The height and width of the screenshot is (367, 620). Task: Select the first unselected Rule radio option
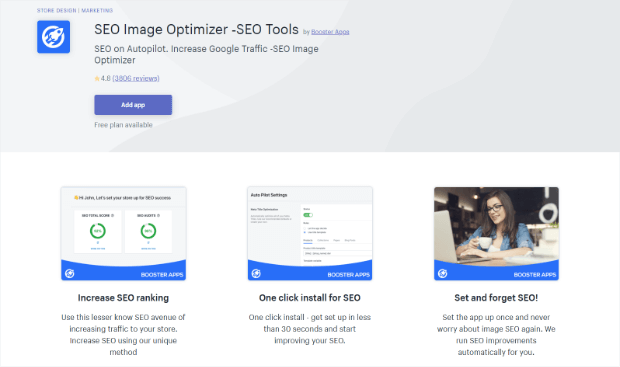304,228
